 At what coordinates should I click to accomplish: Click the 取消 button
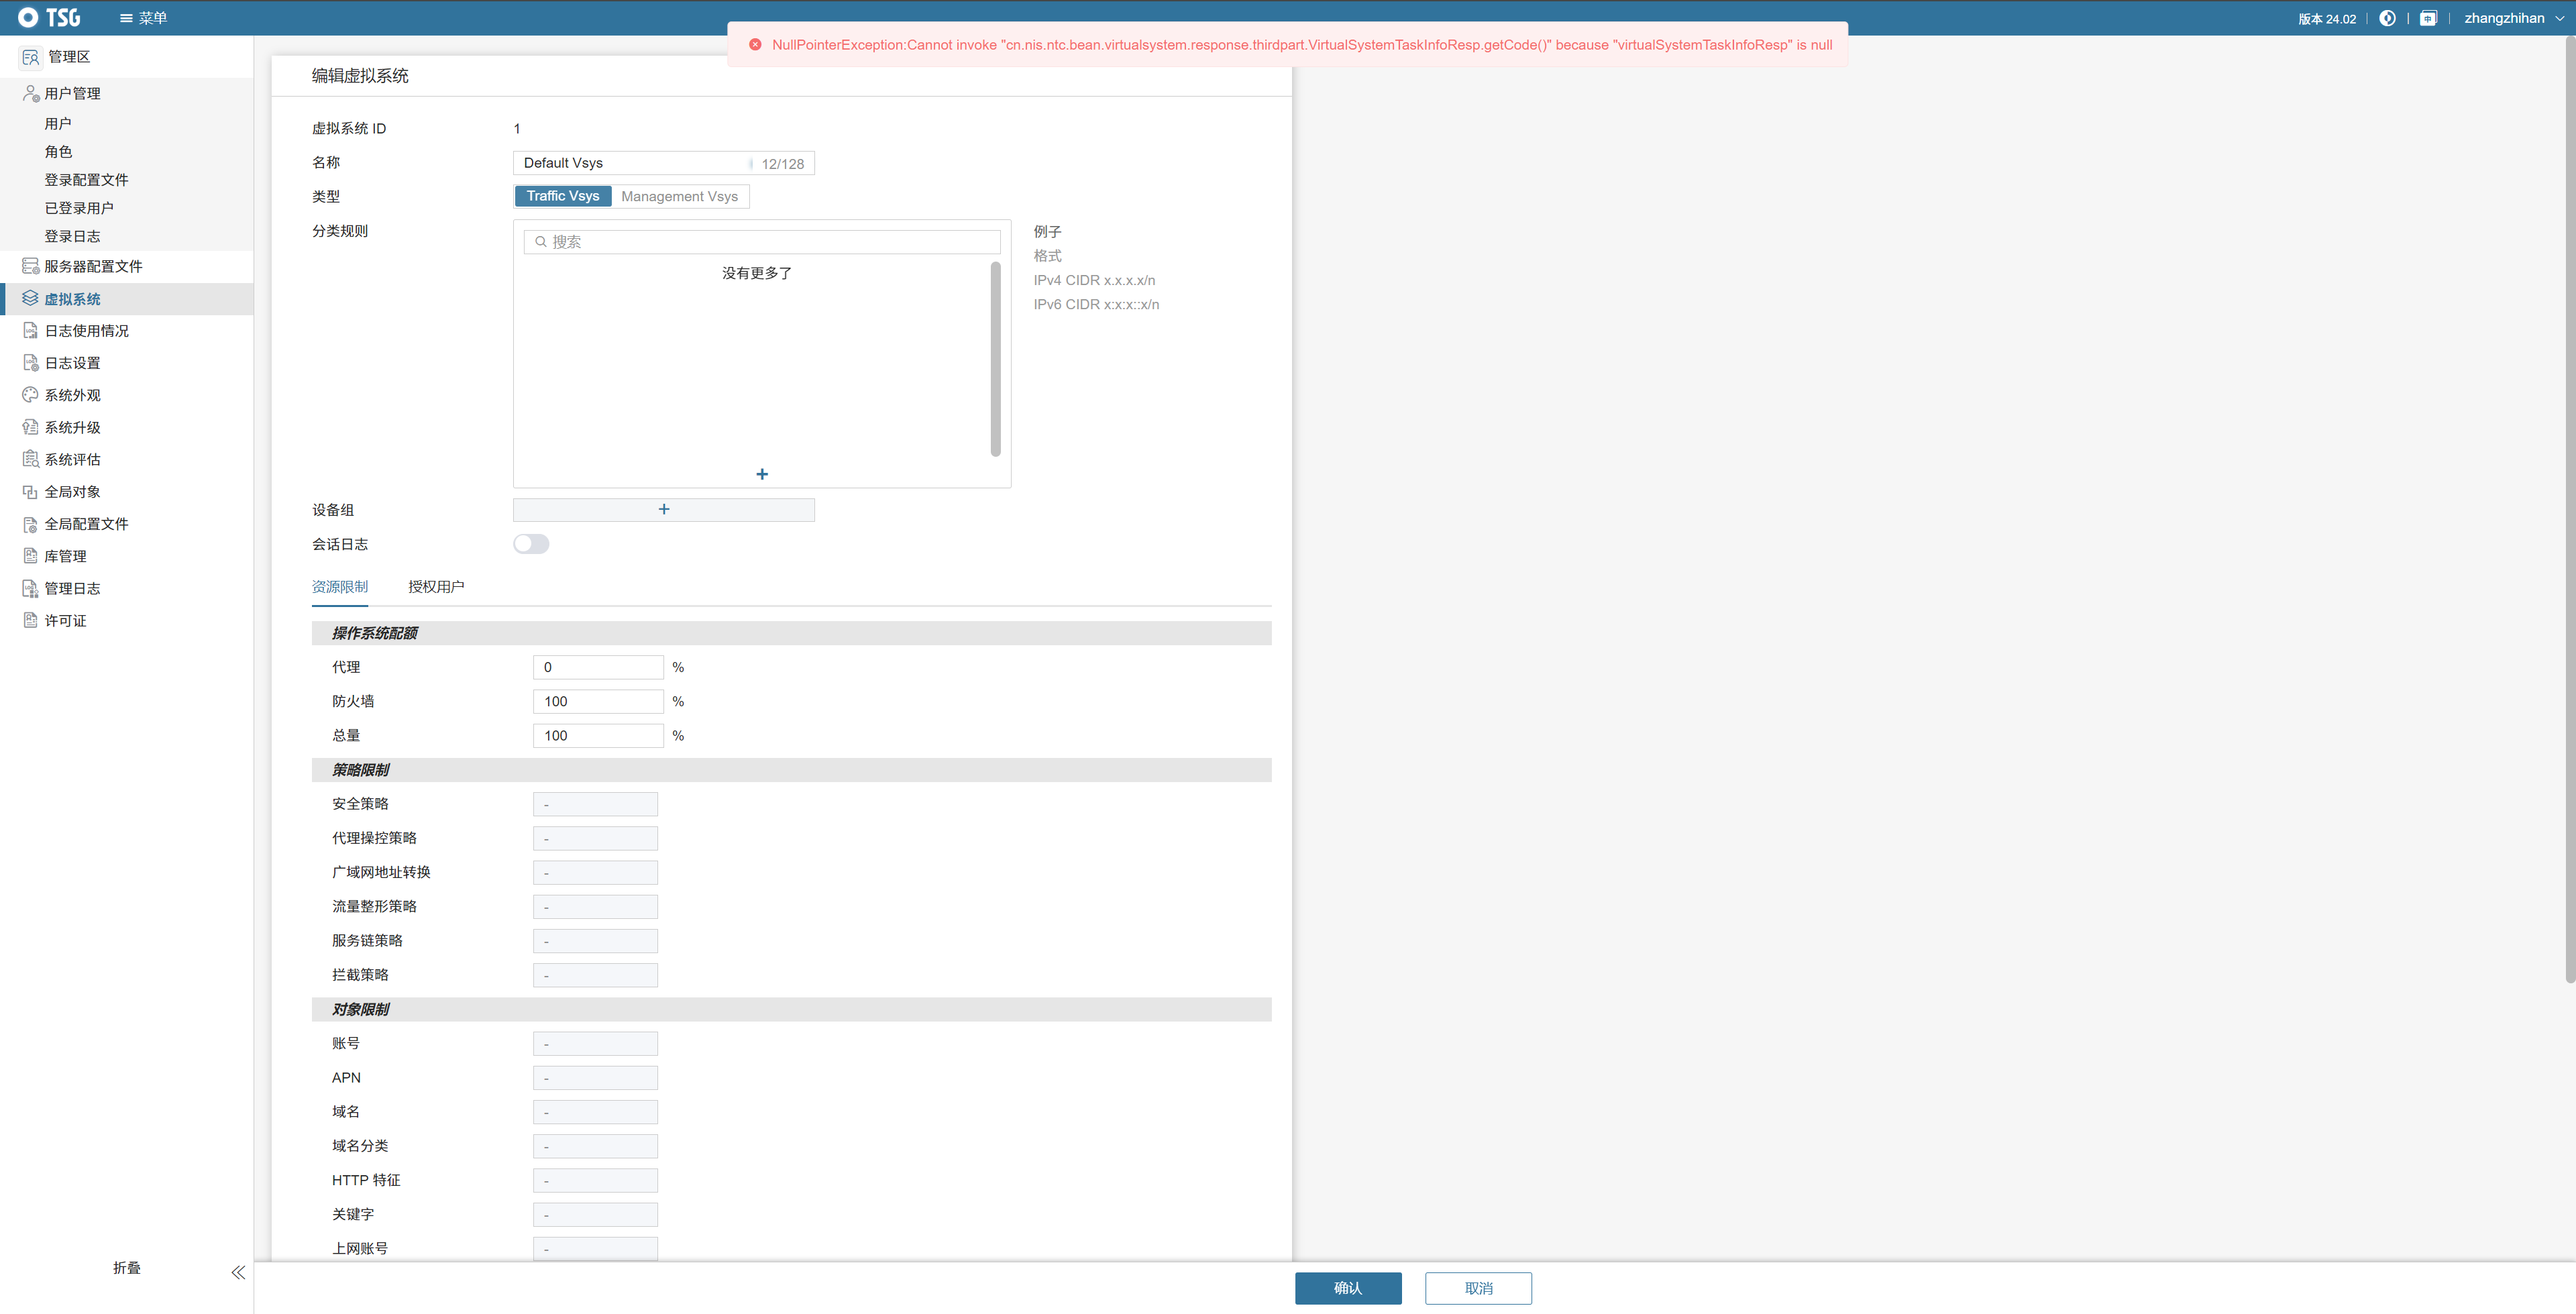tap(1478, 1288)
